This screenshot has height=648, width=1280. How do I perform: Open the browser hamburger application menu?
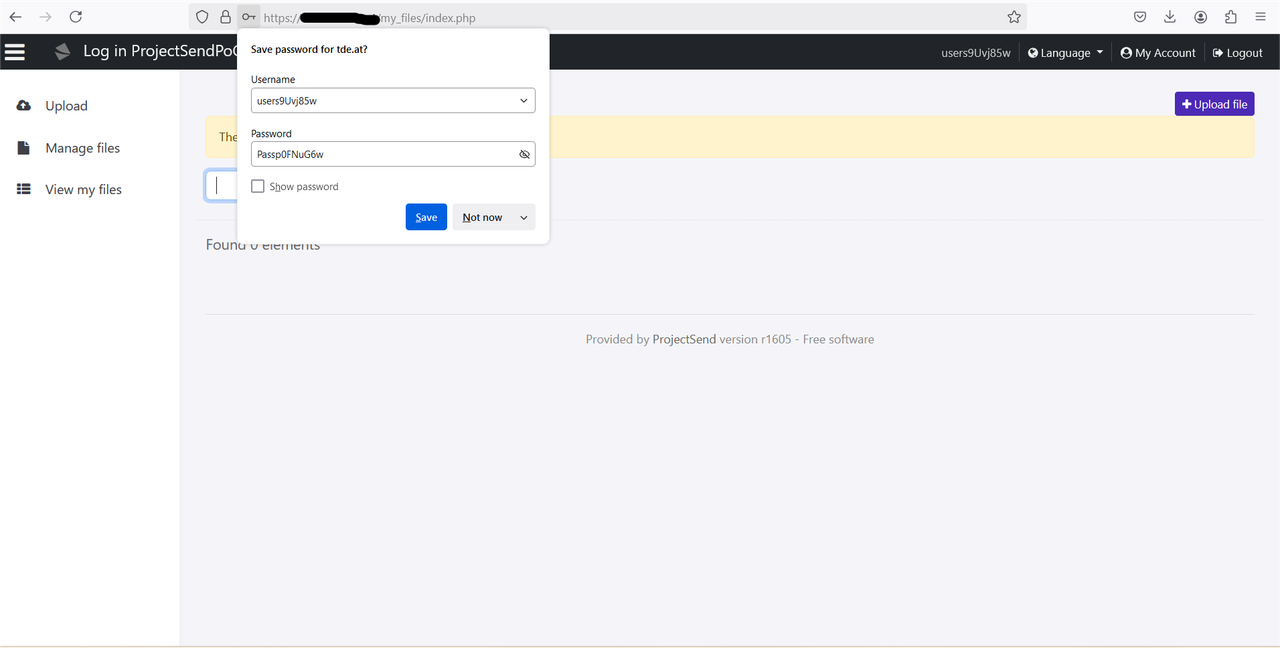pyautogui.click(x=1261, y=17)
